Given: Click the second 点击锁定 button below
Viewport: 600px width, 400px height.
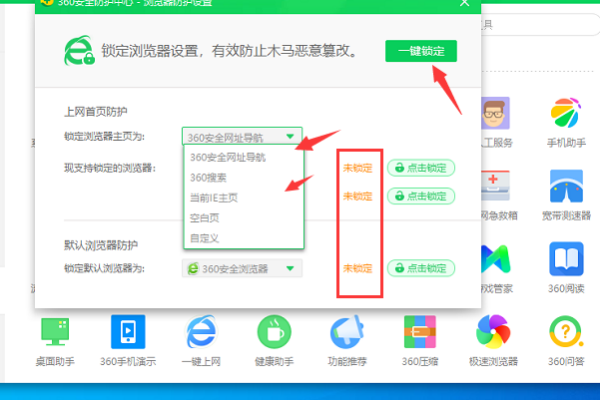Looking at the screenshot, I should tap(421, 196).
